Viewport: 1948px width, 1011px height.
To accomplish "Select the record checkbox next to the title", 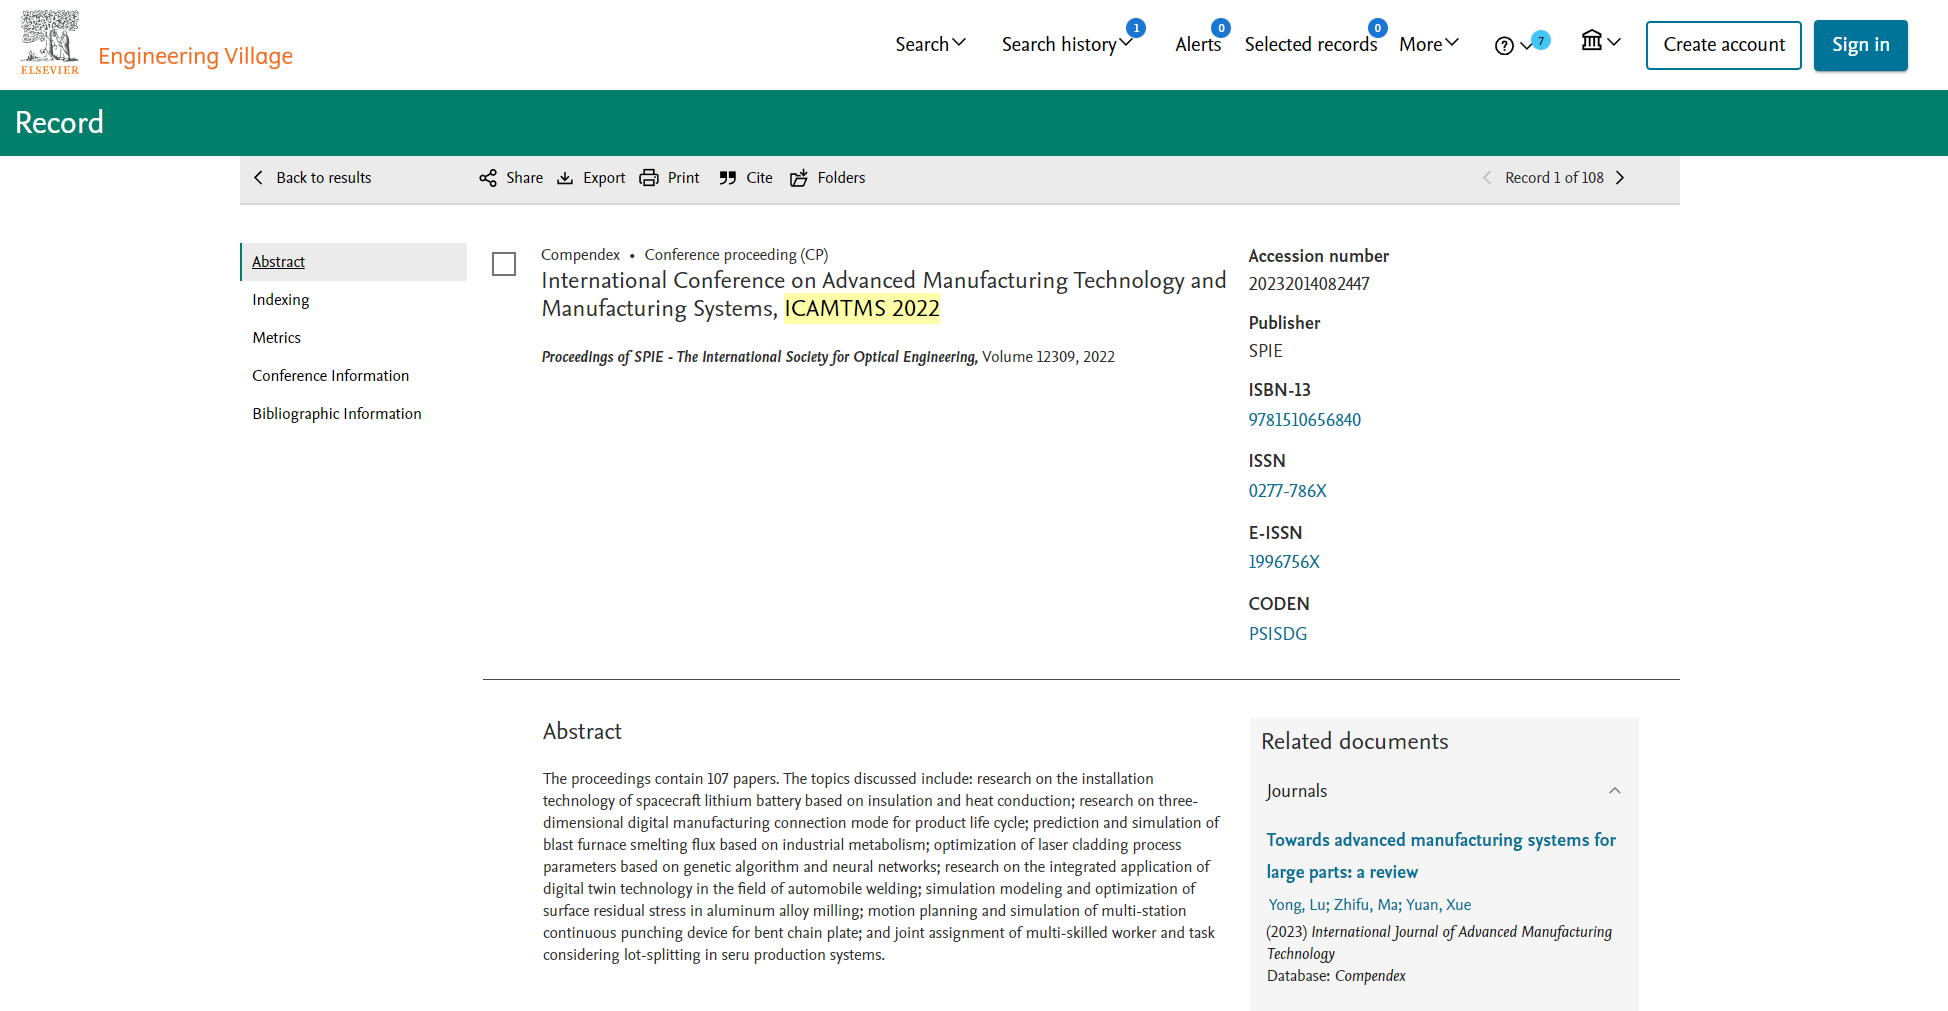I will tap(504, 264).
